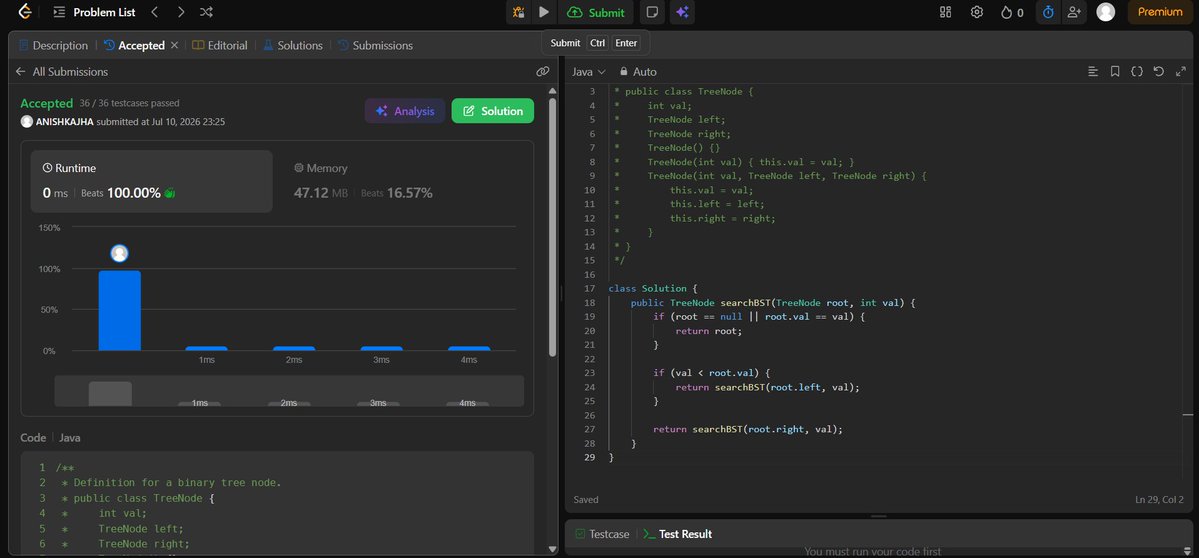Click 'return root;' on line 20
This screenshot has height=558, width=1199.
click(709, 331)
